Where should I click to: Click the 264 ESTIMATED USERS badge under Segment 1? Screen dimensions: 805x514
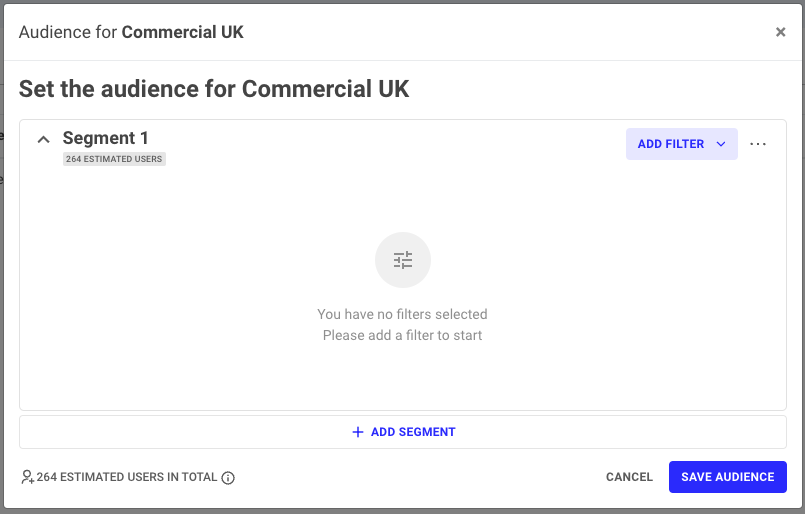pos(114,159)
